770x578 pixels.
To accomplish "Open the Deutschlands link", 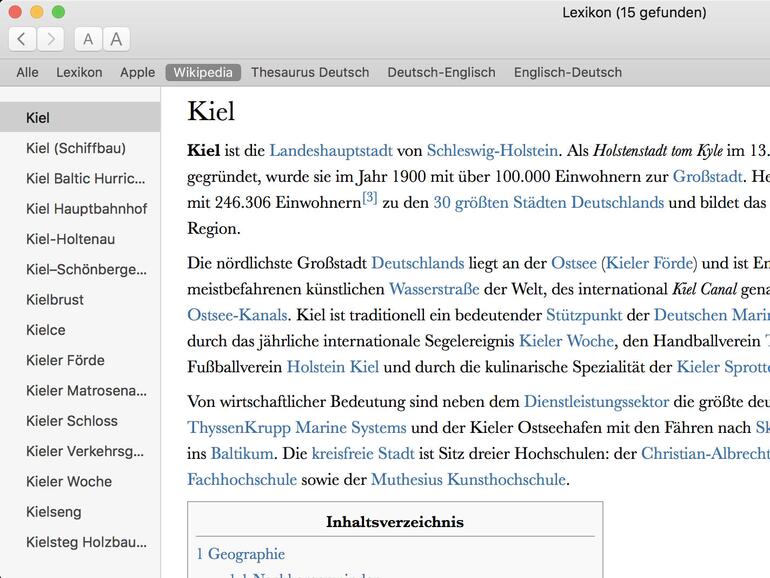I will click(417, 263).
